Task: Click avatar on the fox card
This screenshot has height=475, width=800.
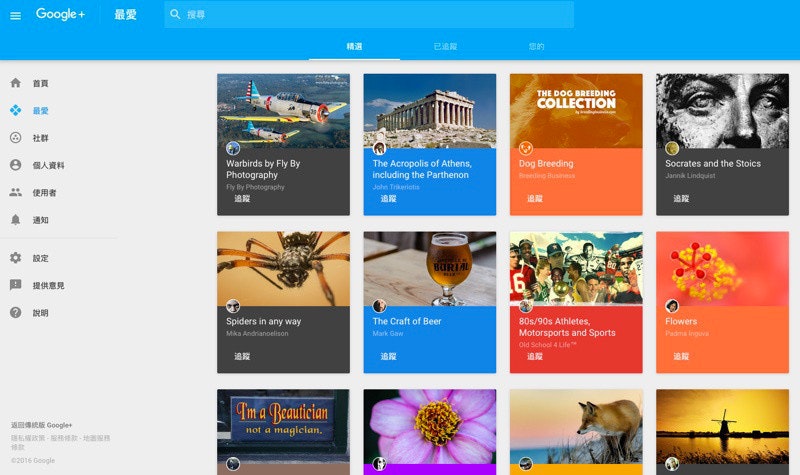Action: [x=526, y=464]
